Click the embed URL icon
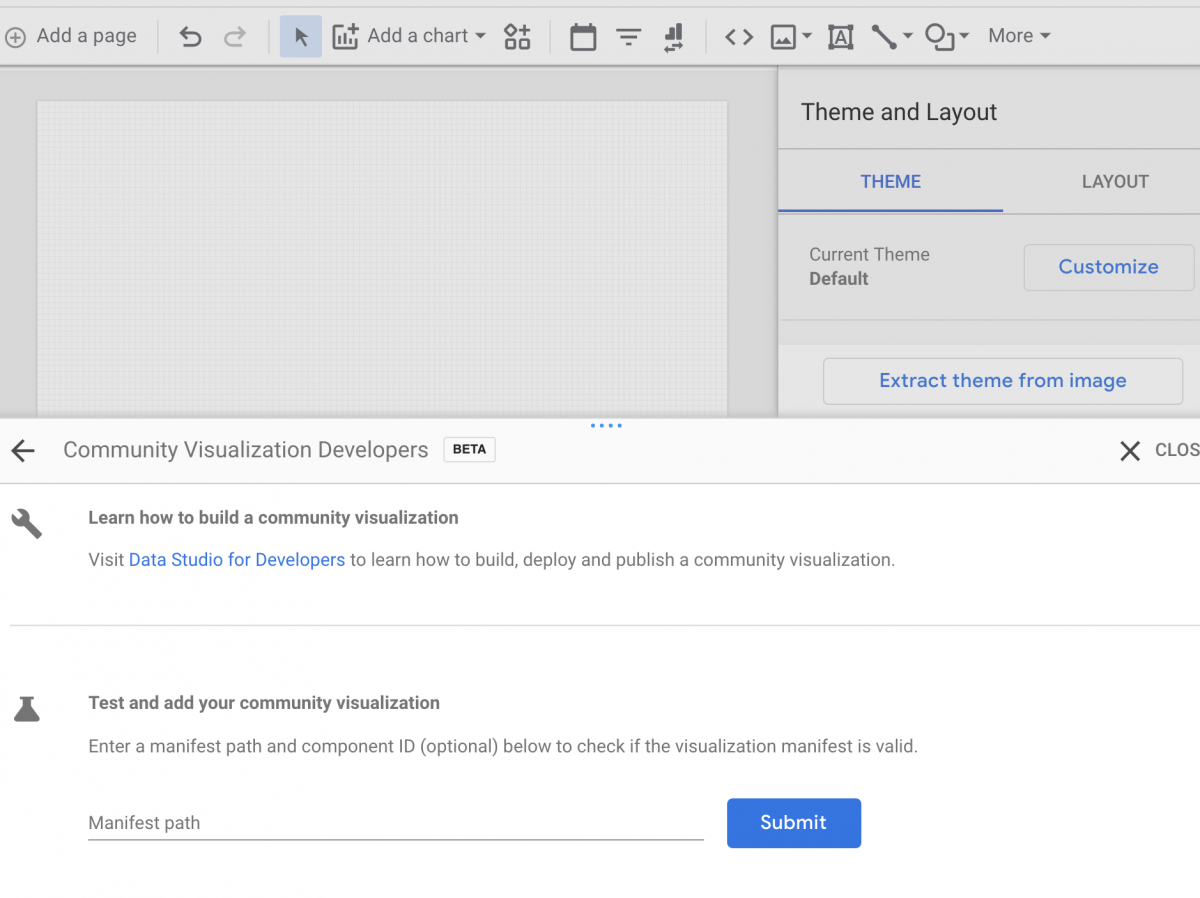 (738, 36)
